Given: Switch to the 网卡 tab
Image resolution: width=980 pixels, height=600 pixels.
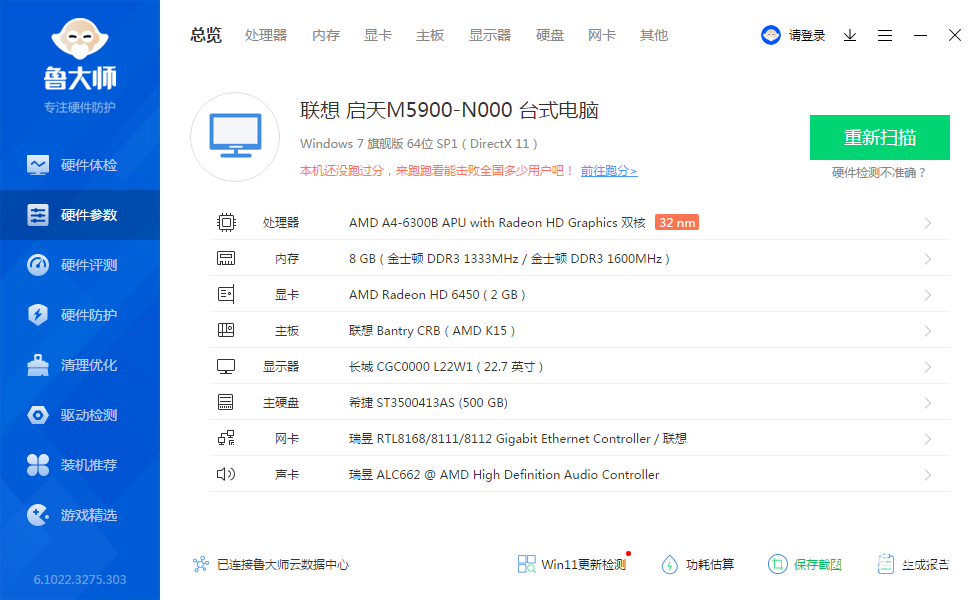Looking at the screenshot, I should [602, 36].
